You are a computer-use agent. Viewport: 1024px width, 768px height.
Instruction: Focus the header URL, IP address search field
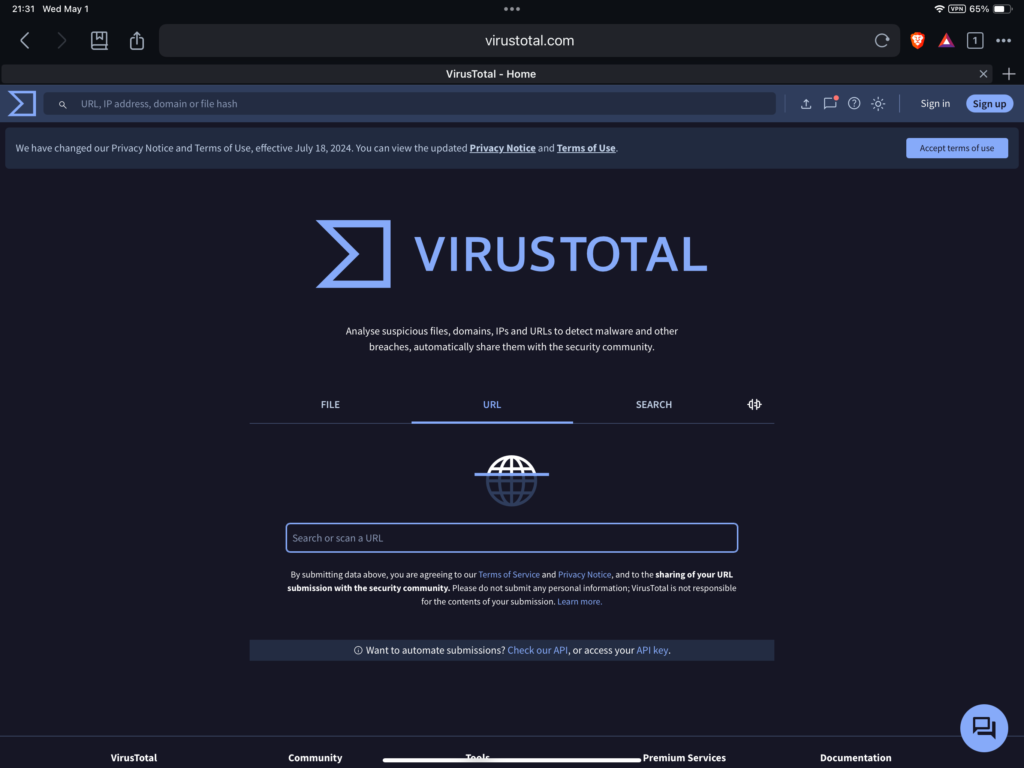[409, 104]
